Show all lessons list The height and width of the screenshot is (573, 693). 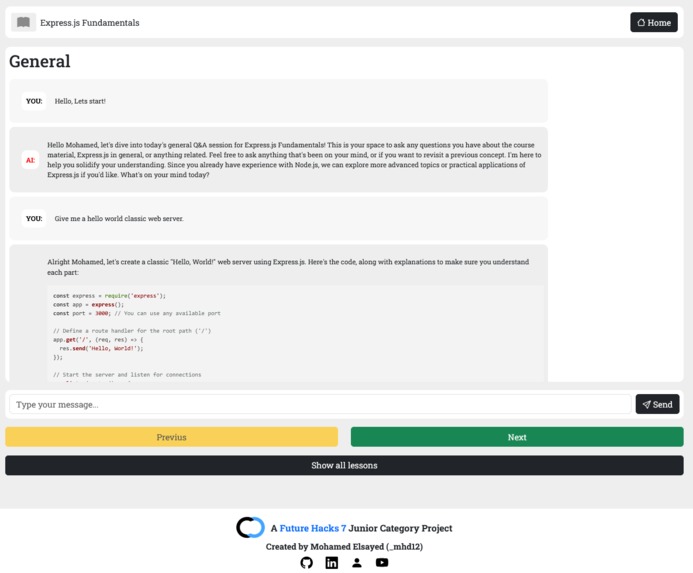(x=344, y=465)
